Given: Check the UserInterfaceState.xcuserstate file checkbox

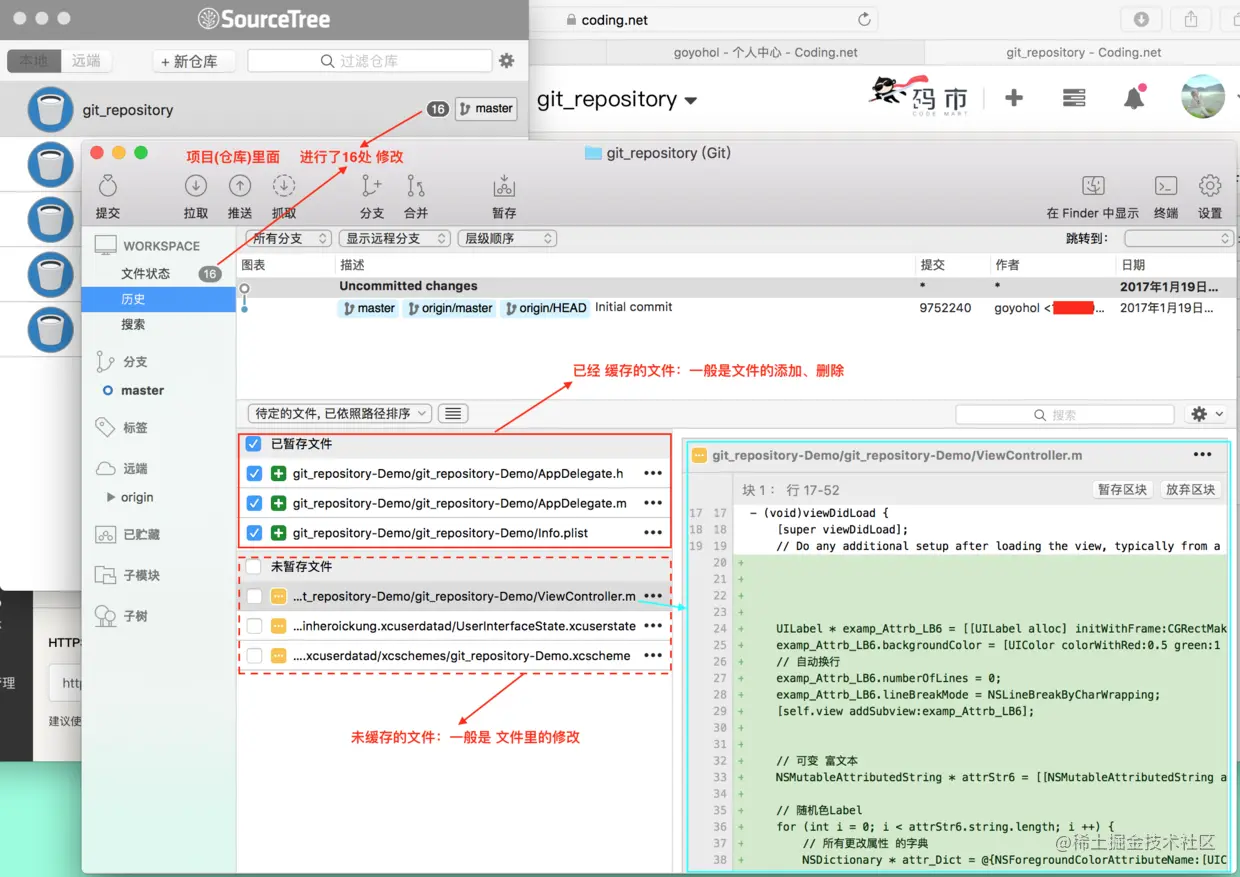Looking at the screenshot, I should 254,626.
